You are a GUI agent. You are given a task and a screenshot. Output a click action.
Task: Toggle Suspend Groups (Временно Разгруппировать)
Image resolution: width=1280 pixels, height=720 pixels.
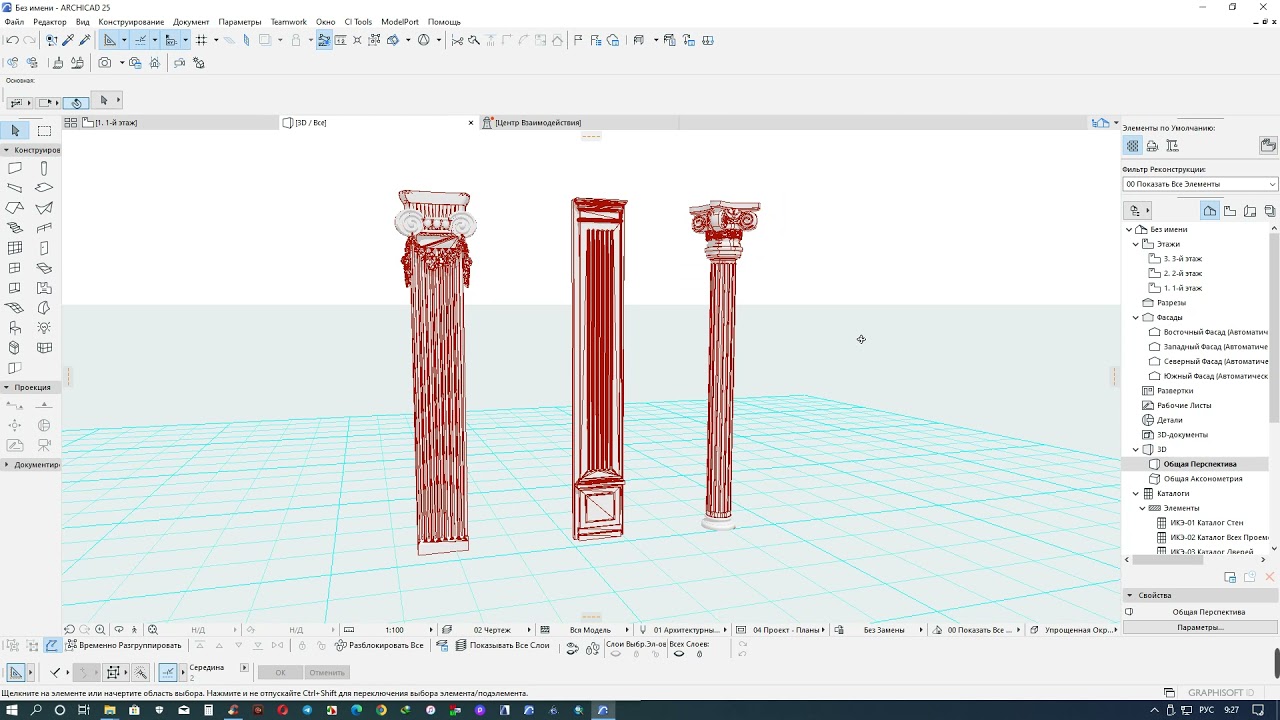[123, 646]
